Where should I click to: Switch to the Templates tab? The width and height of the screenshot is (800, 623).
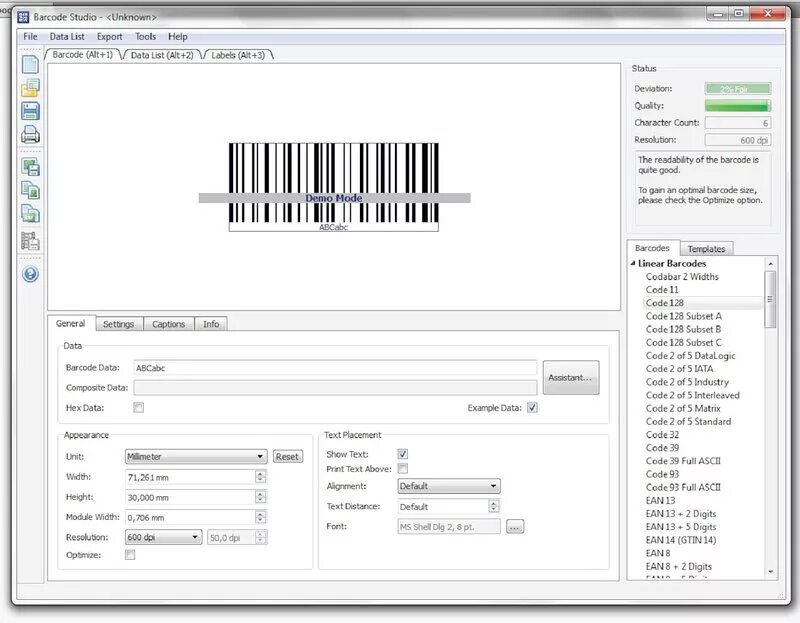706,249
